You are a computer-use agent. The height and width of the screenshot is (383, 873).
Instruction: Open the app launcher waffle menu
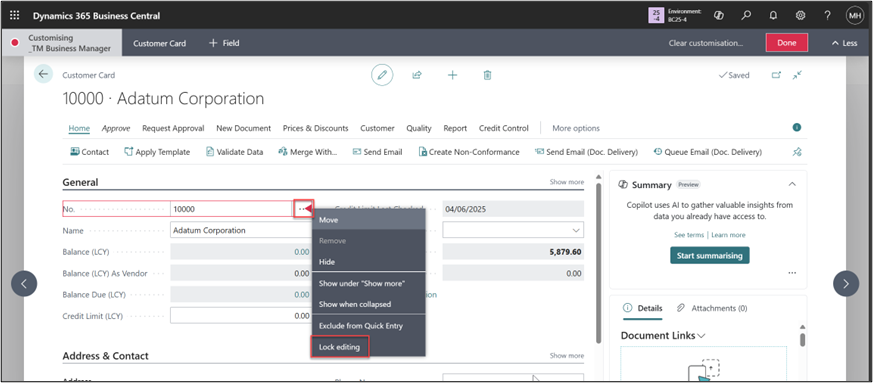(x=14, y=16)
